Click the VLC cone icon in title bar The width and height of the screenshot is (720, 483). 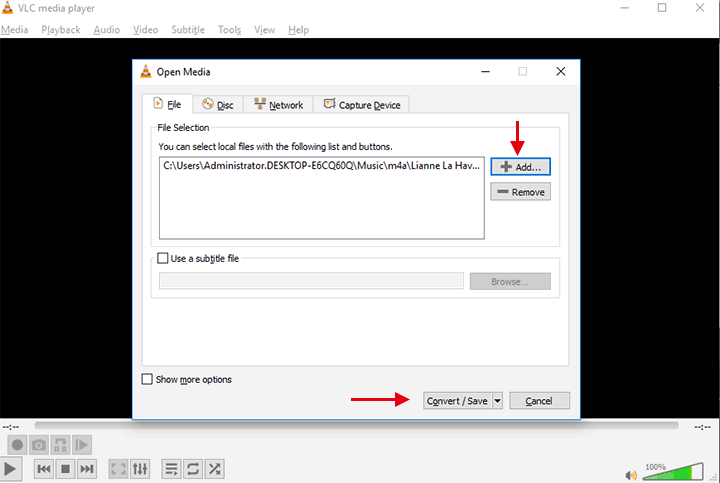pos(8,8)
